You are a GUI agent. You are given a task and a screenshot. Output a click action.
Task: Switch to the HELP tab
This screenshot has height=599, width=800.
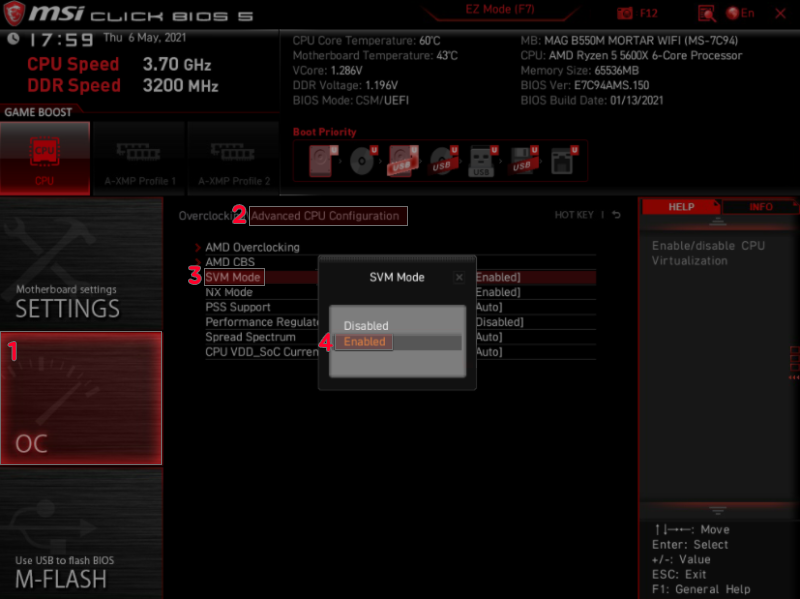[x=681, y=207]
